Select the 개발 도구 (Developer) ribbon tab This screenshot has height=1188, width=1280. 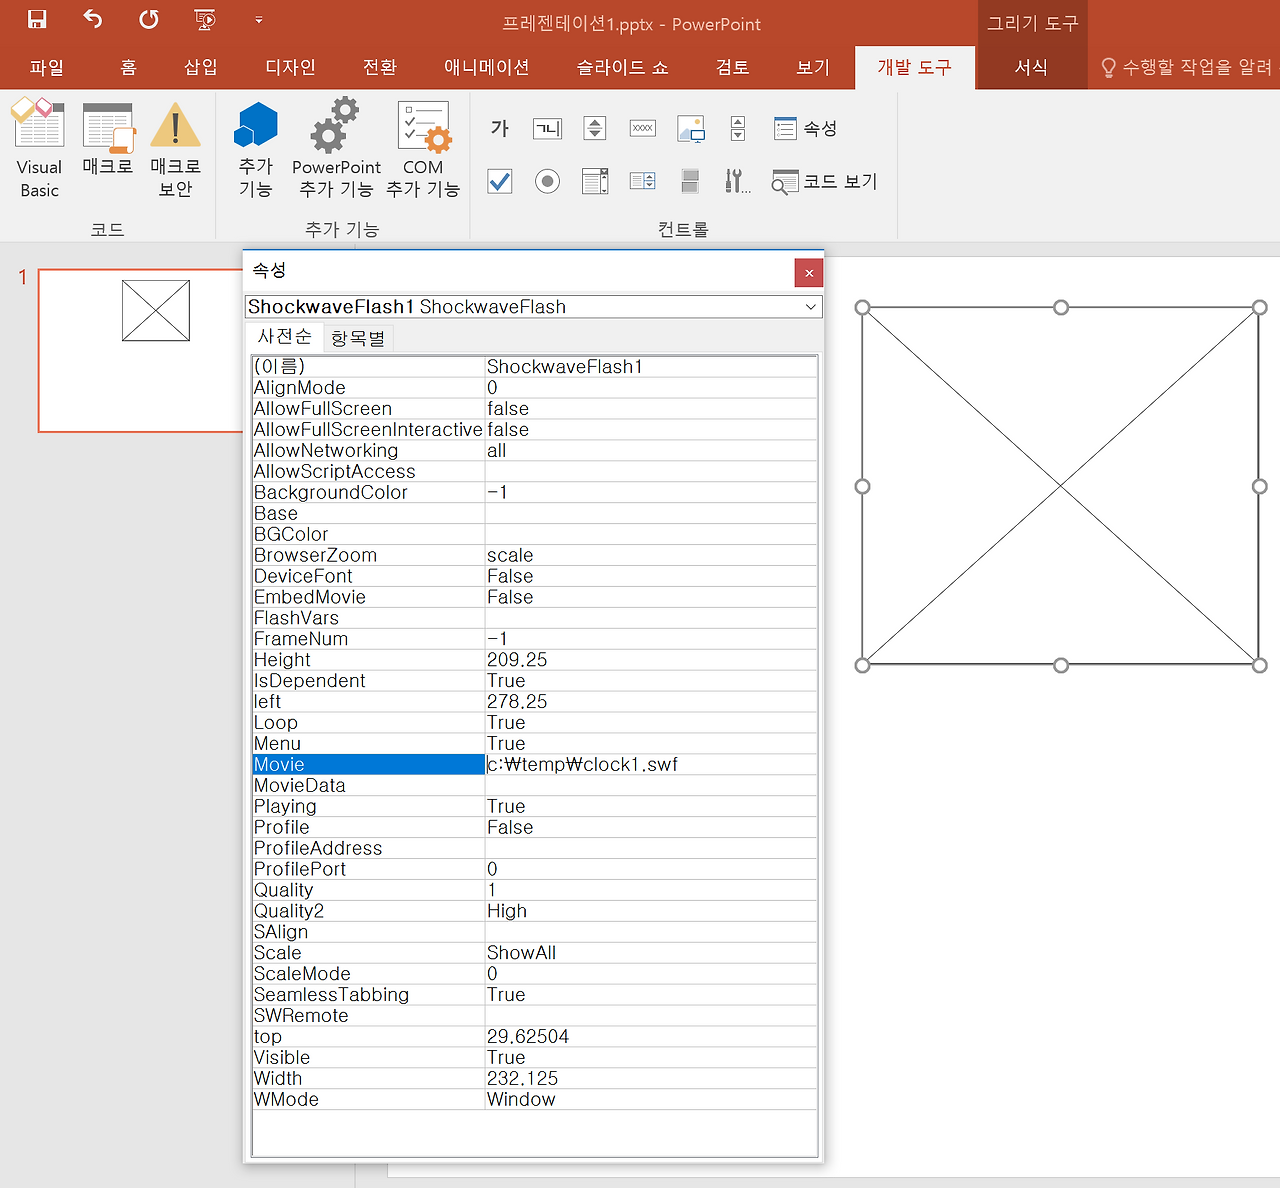click(915, 67)
